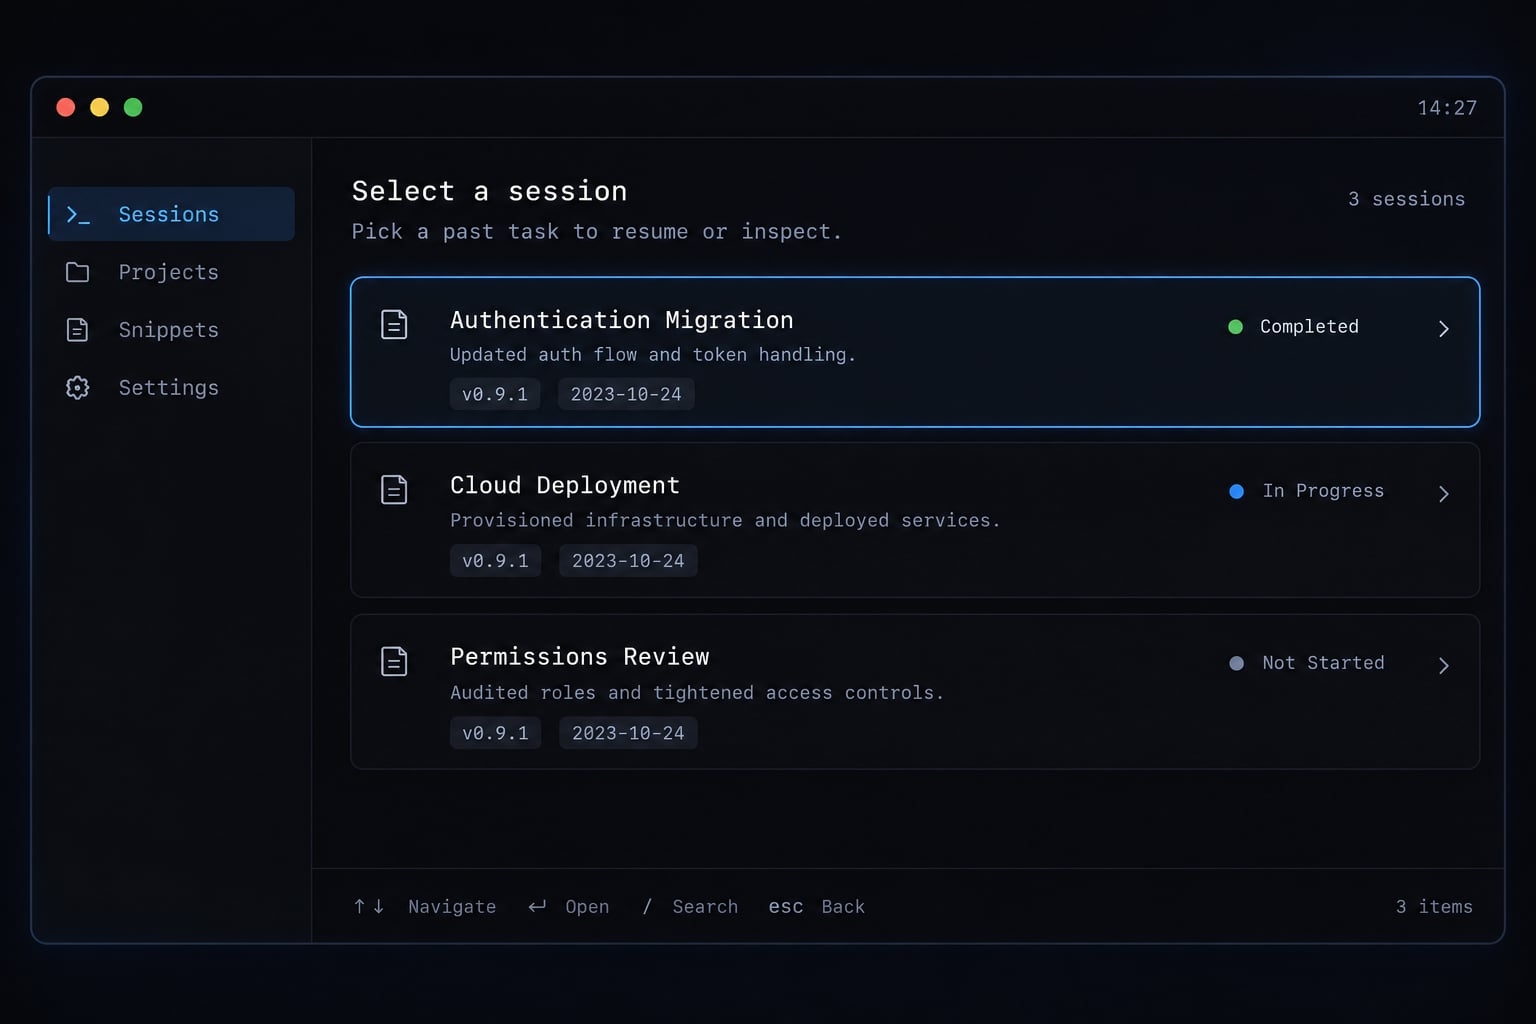Click the terminal prompt icon beside Sessions
This screenshot has height=1024, width=1536.
tap(78, 214)
